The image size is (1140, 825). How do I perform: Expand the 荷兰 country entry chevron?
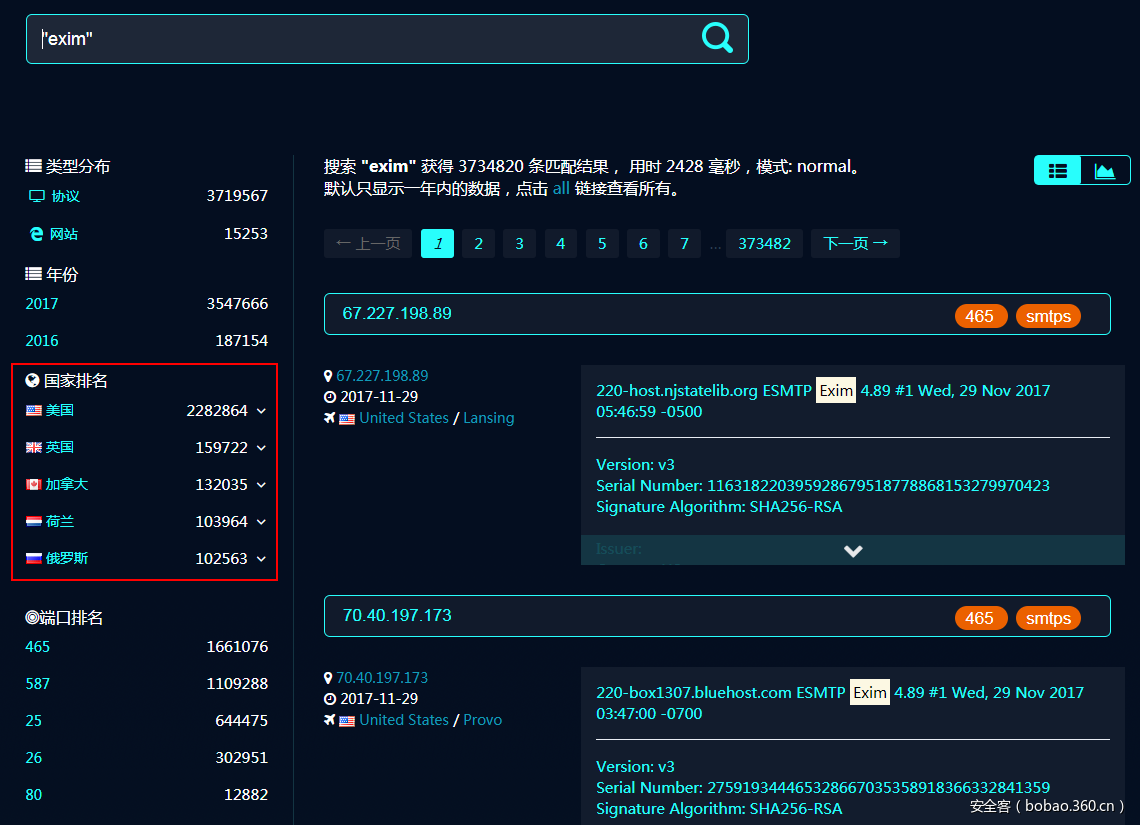[261, 521]
